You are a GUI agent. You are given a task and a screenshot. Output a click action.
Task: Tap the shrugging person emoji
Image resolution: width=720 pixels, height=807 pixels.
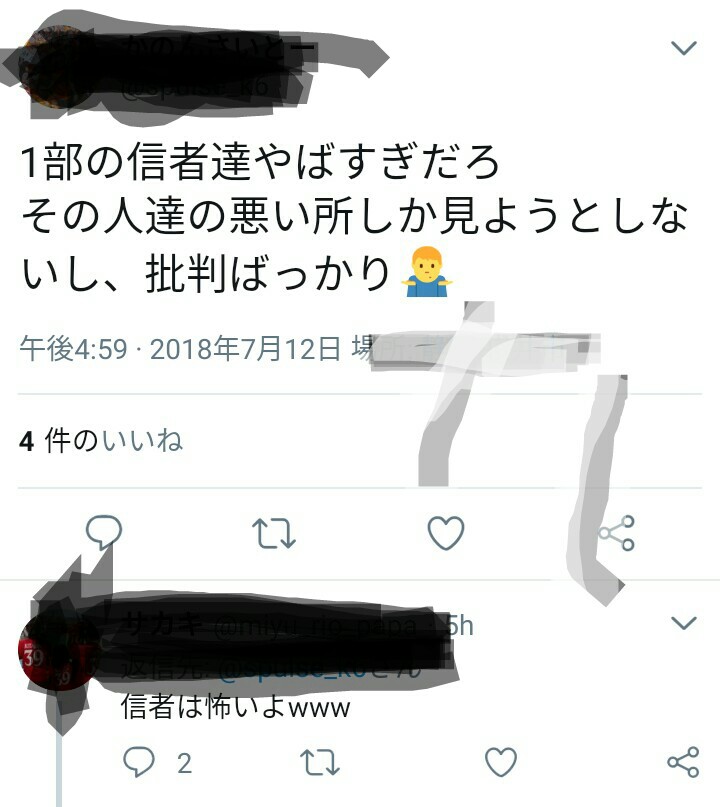[x=428, y=271]
